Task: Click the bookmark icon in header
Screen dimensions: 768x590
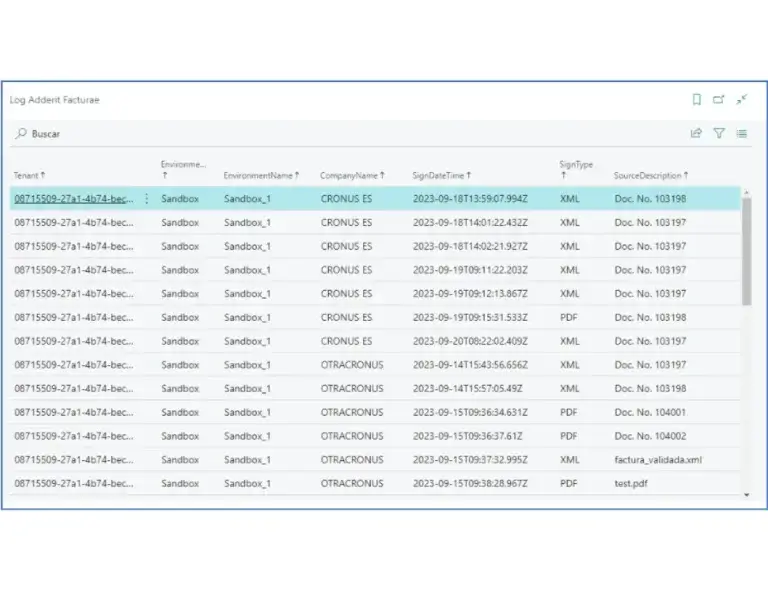Action: pyautogui.click(x=697, y=99)
